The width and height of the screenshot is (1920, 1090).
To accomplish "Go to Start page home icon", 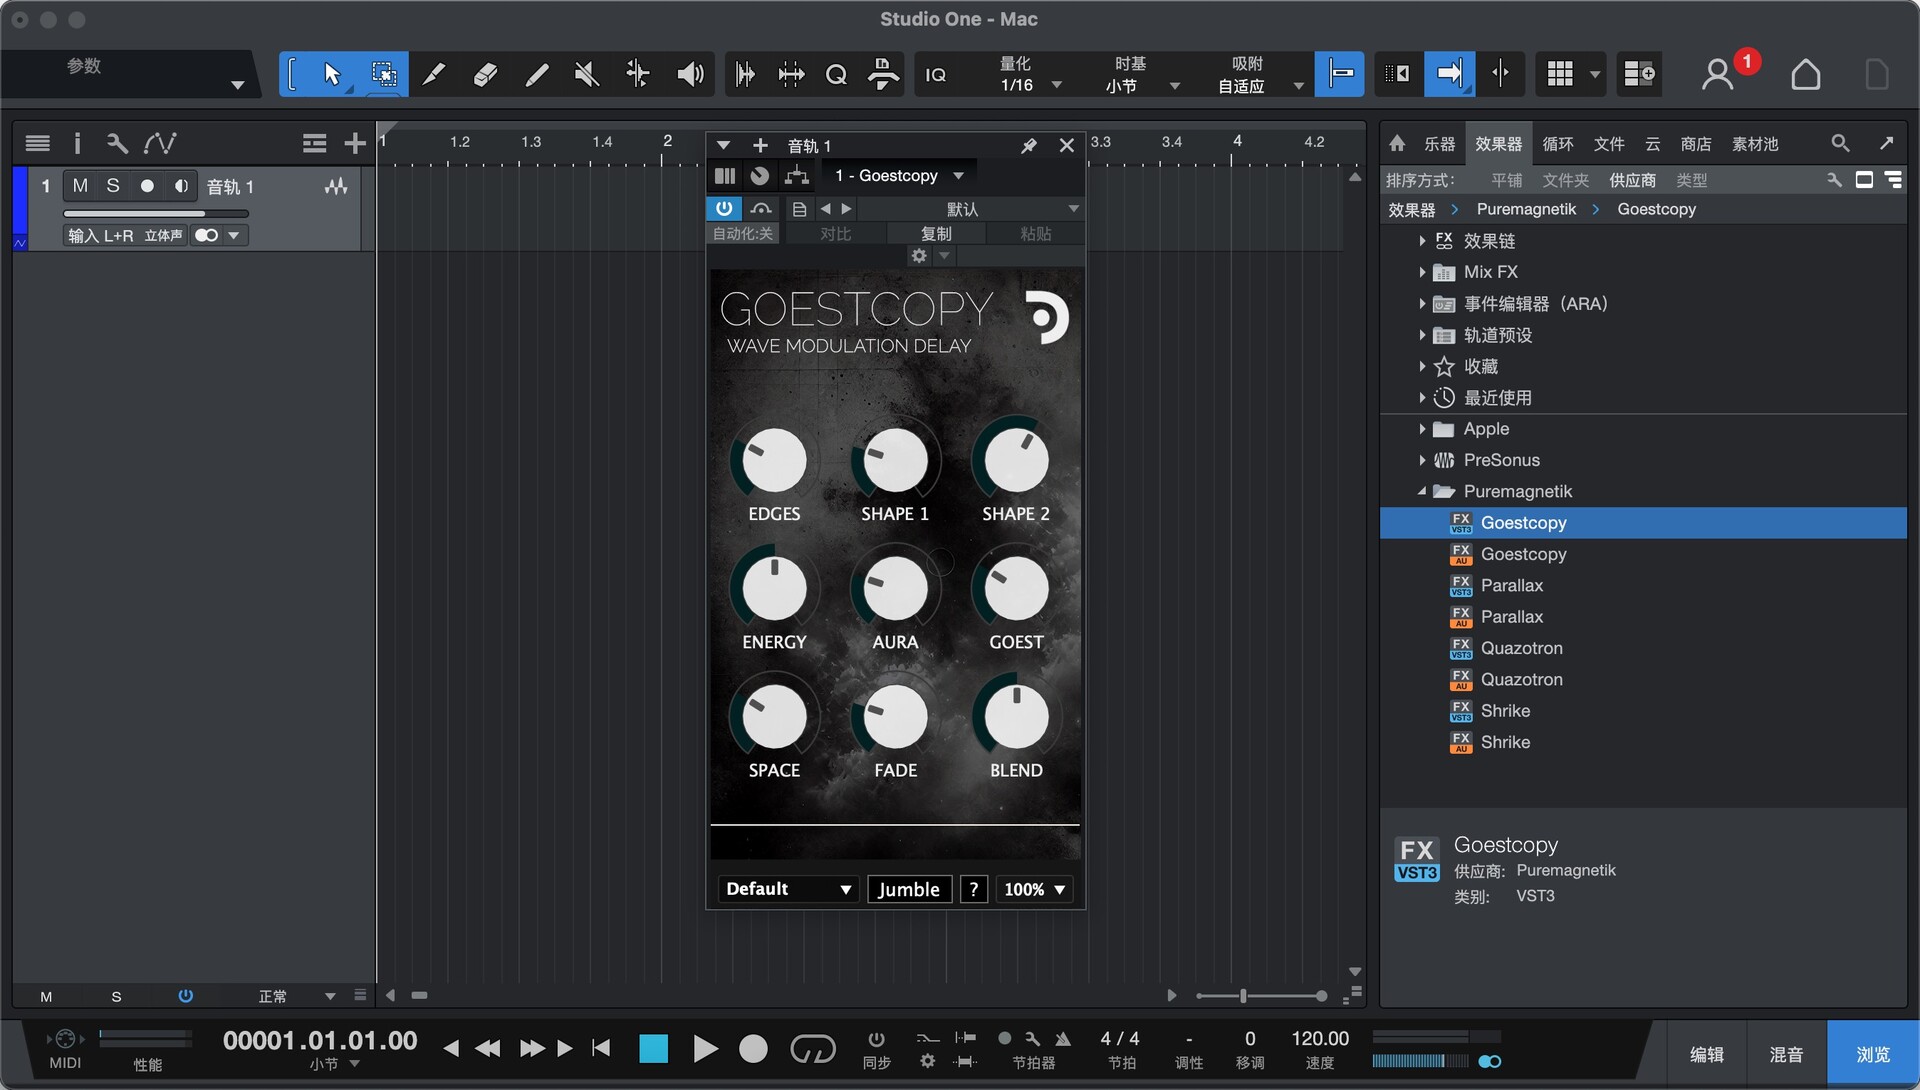I will 1805,74.
